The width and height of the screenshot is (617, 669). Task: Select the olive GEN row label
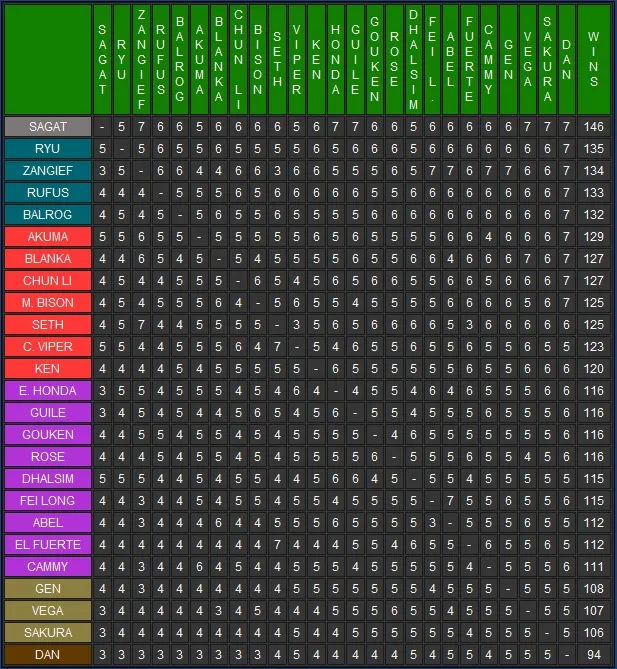pos(48,589)
